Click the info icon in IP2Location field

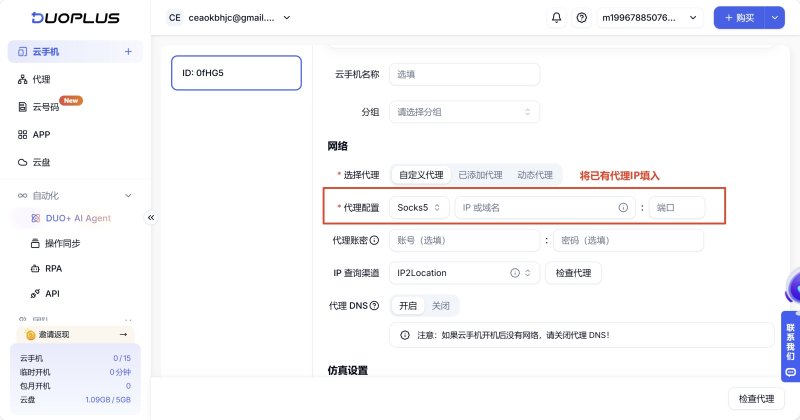tap(515, 273)
